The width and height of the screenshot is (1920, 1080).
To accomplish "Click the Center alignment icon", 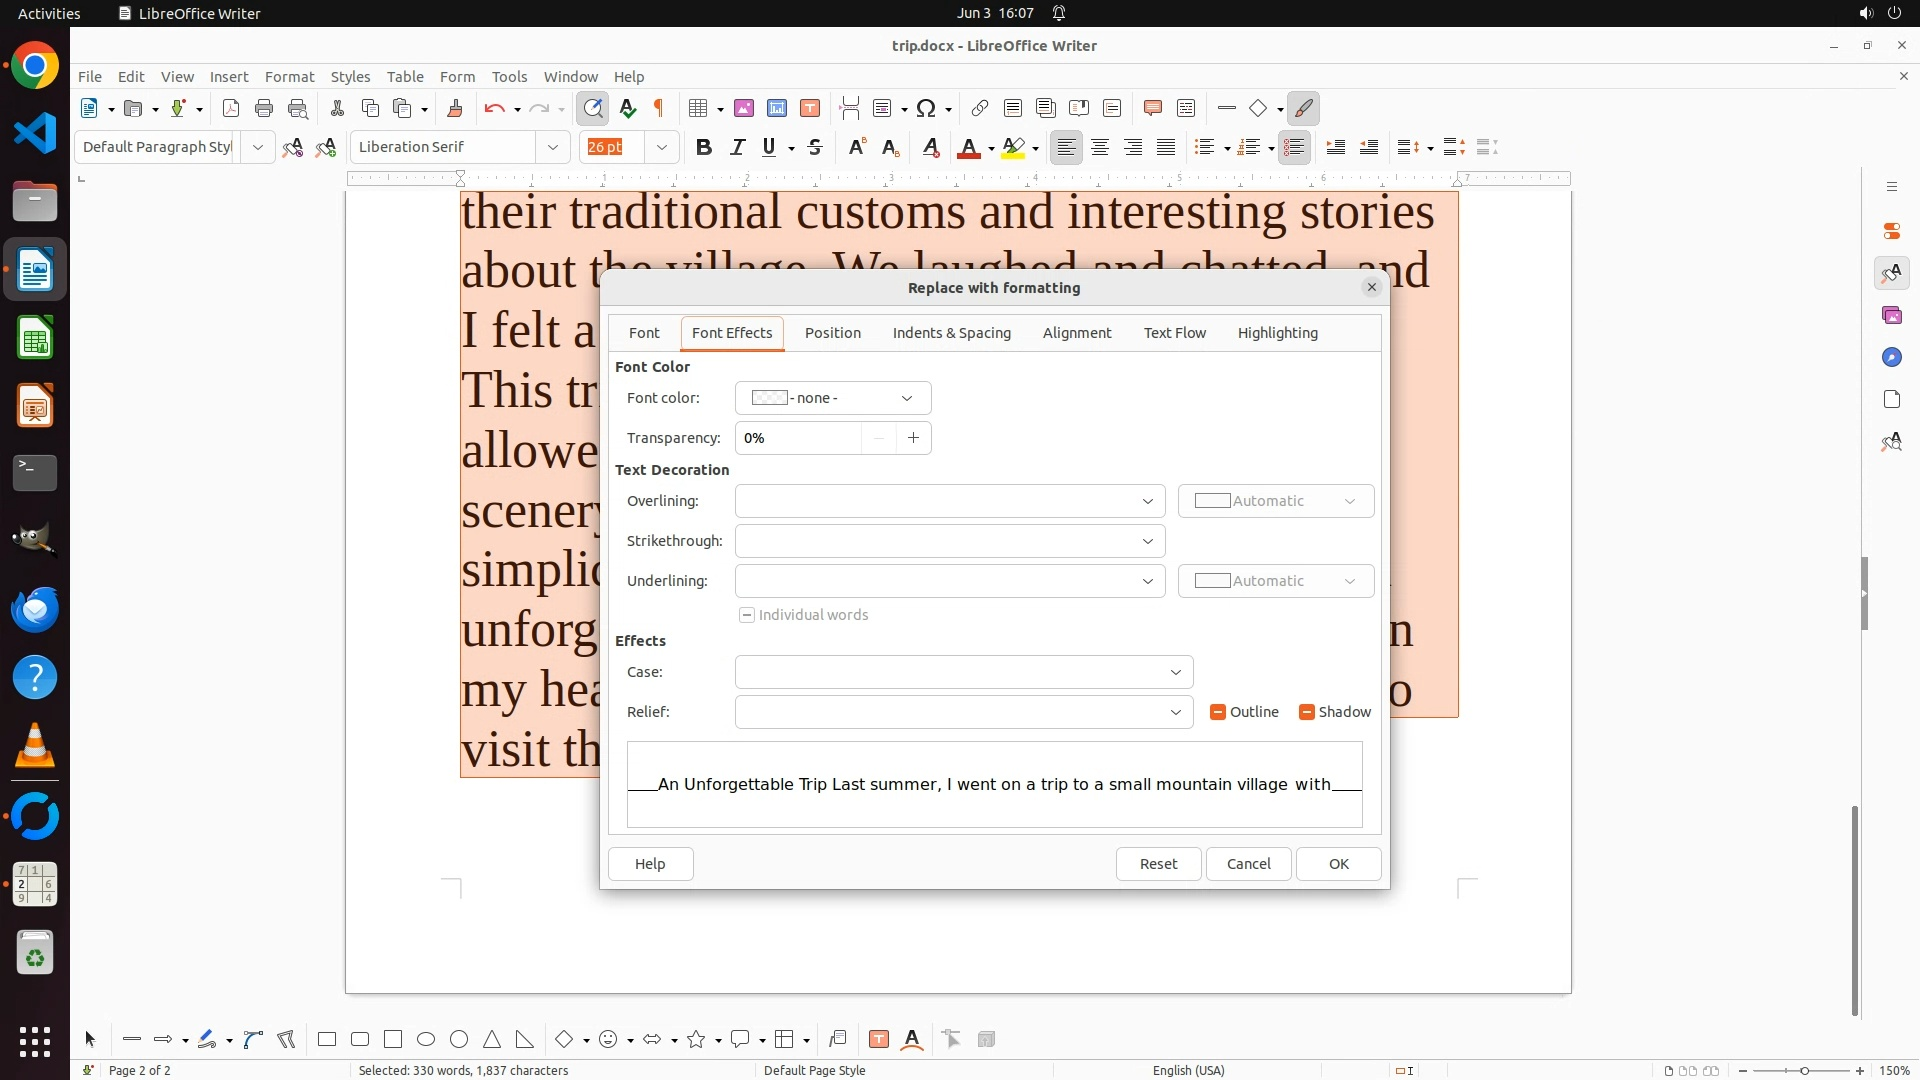I will pyautogui.click(x=1100, y=147).
